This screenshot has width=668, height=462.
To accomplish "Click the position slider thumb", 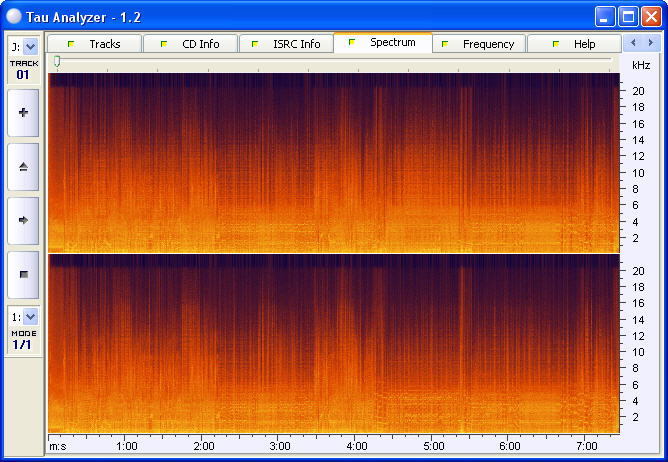I will coord(57,62).
